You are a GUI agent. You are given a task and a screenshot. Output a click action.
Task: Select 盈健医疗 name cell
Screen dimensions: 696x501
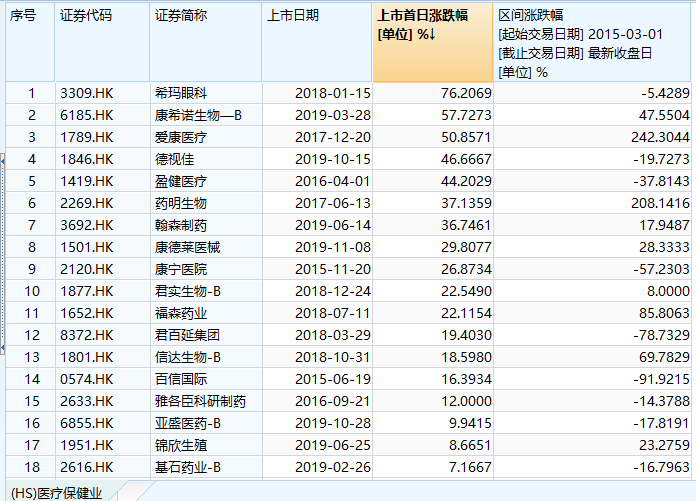point(206,181)
